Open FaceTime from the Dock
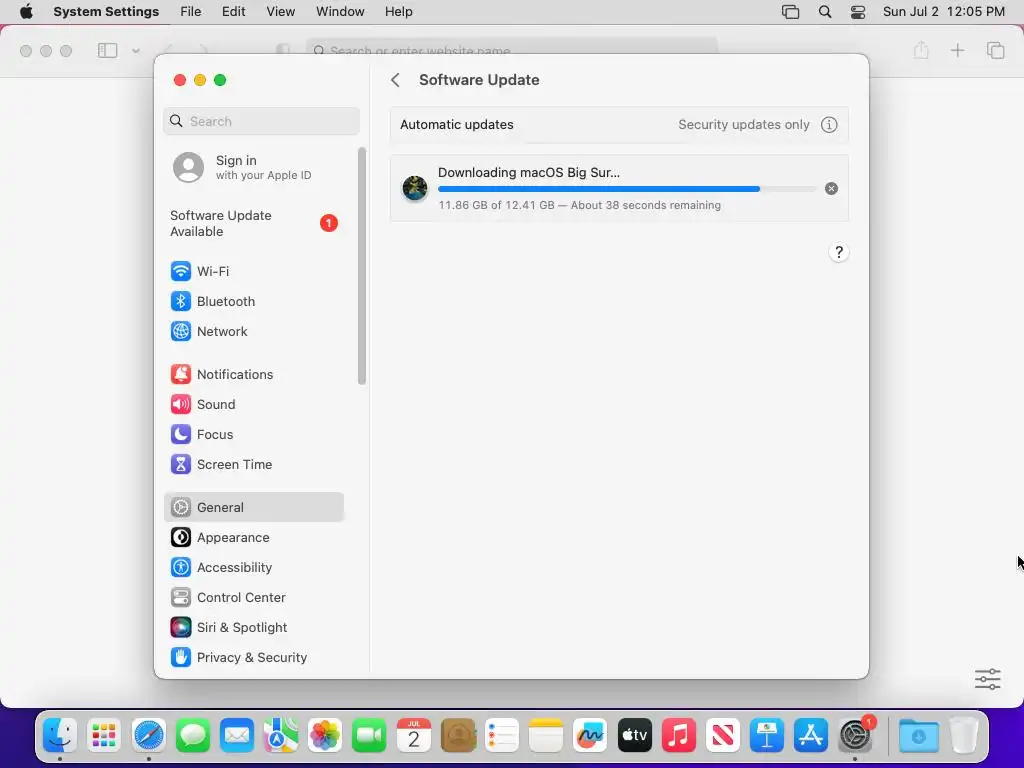The width and height of the screenshot is (1024, 768). [369, 735]
